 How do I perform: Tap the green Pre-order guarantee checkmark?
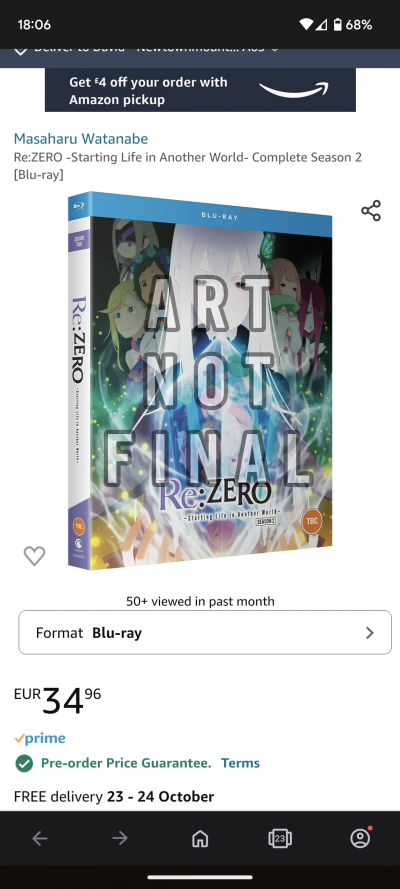tap(24, 764)
